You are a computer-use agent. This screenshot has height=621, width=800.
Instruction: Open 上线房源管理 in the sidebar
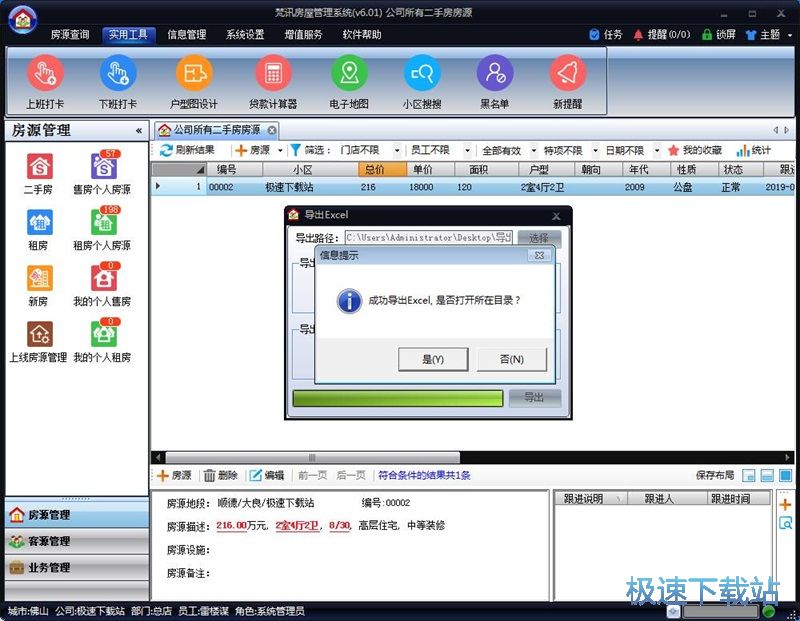point(39,334)
